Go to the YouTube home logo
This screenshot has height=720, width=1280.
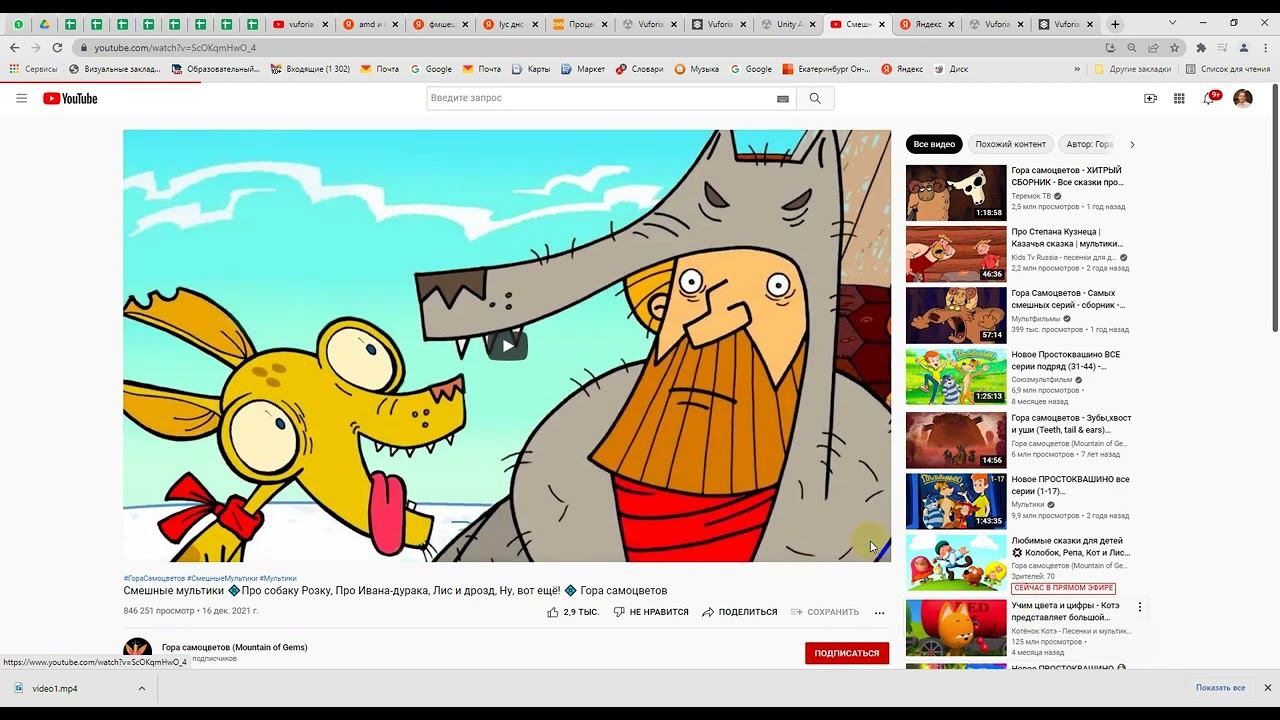[70, 98]
